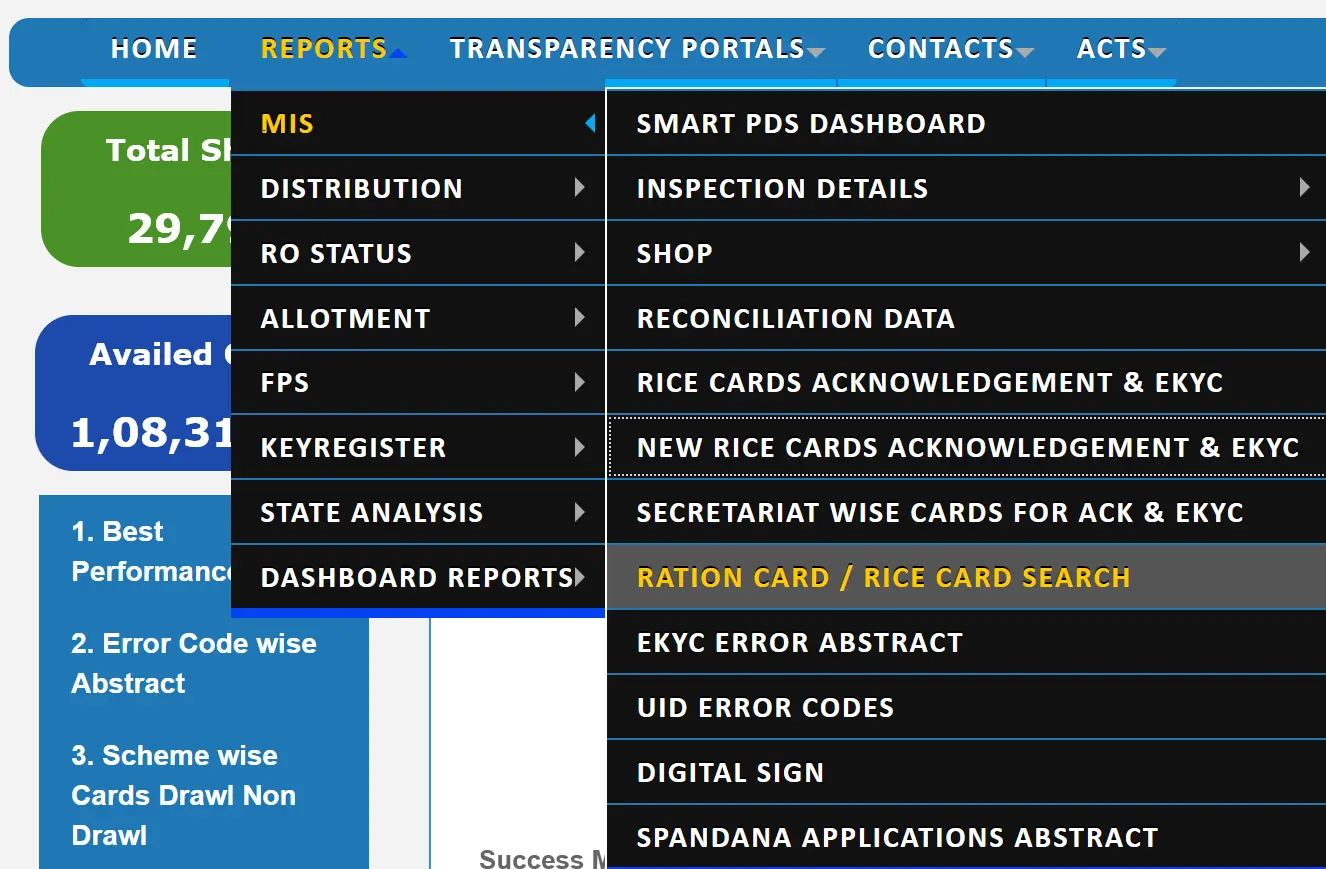
Task: Click the green Total card
Action: (136, 189)
